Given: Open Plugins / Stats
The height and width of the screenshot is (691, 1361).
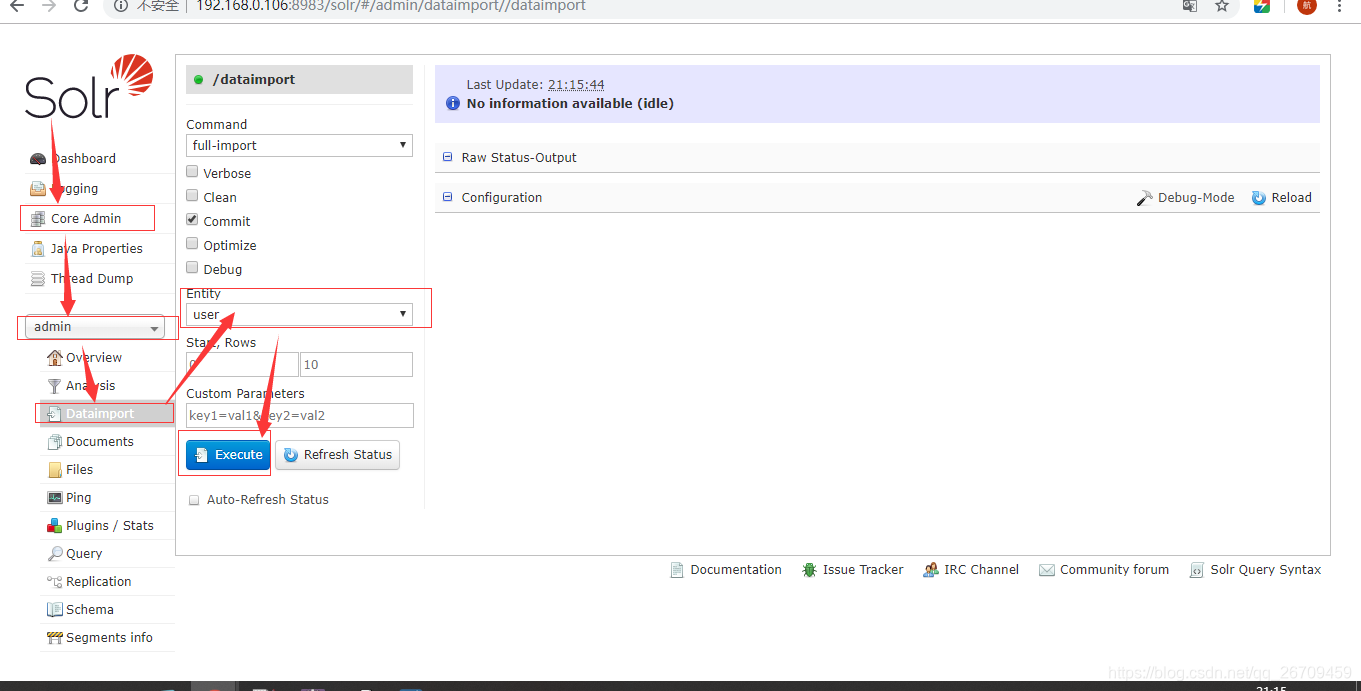Looking at the screenshot, I should tap(110, 525).
